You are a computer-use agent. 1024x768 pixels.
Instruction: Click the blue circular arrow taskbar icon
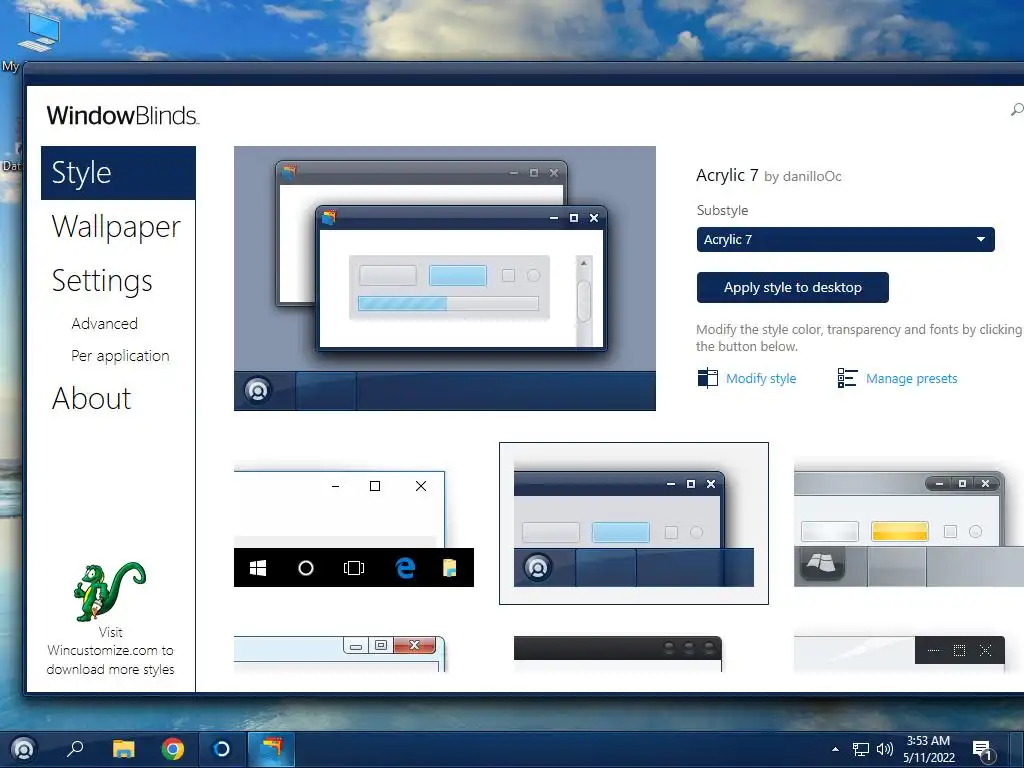tap(221, 748)
